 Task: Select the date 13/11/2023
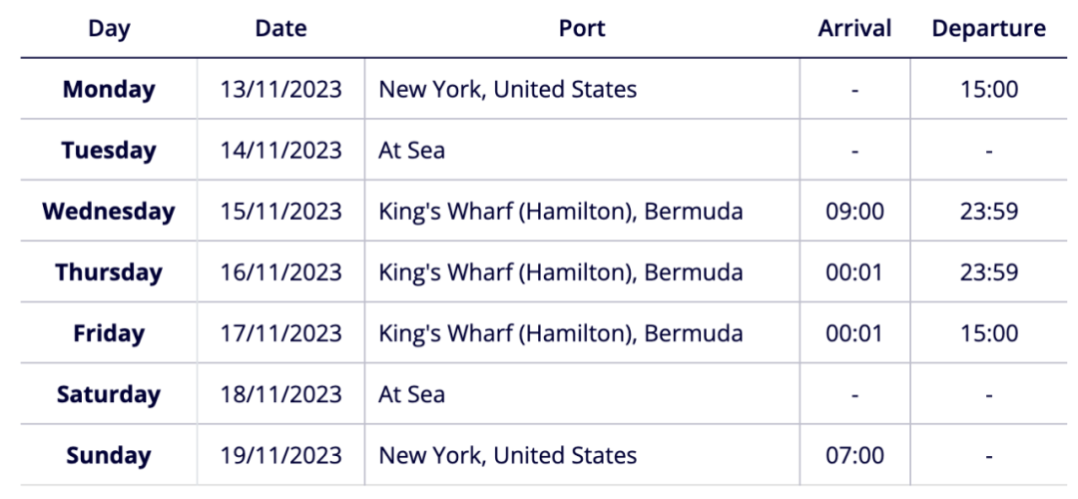[280, 89]
